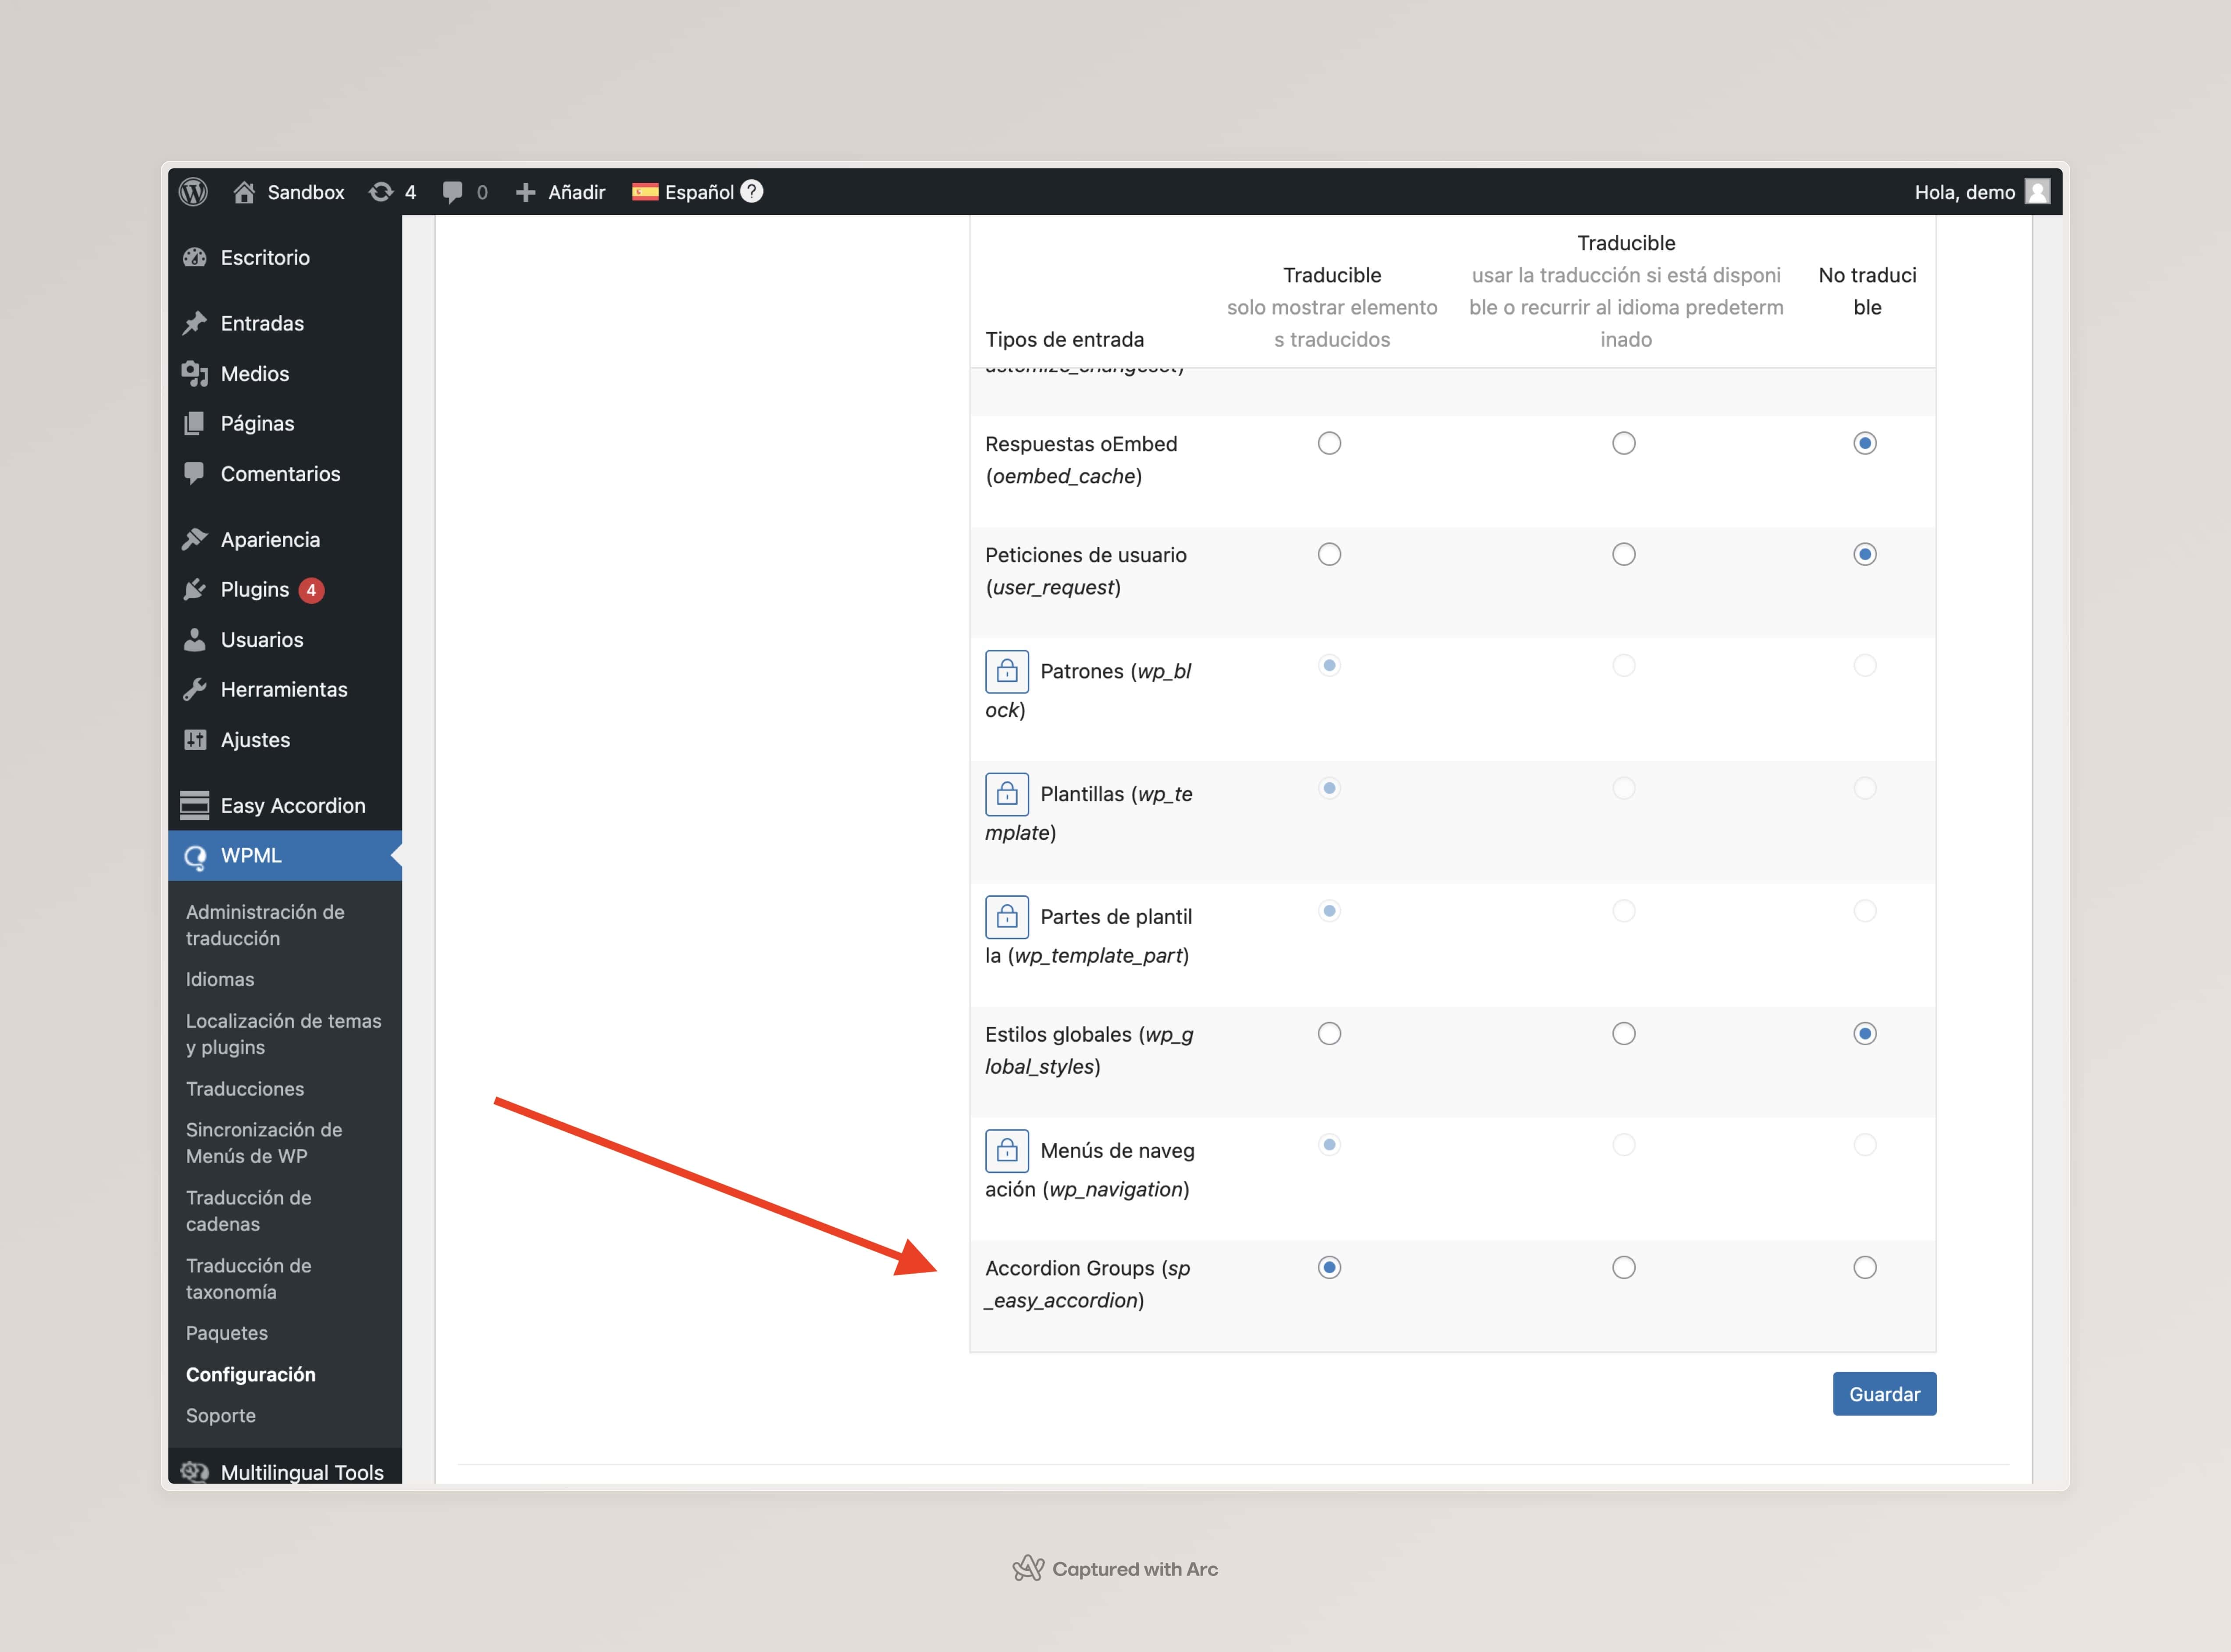Set Peticiones de usuario to fallback translation
Viewport: 2231px width, 1652px height.
point(1624,554)
